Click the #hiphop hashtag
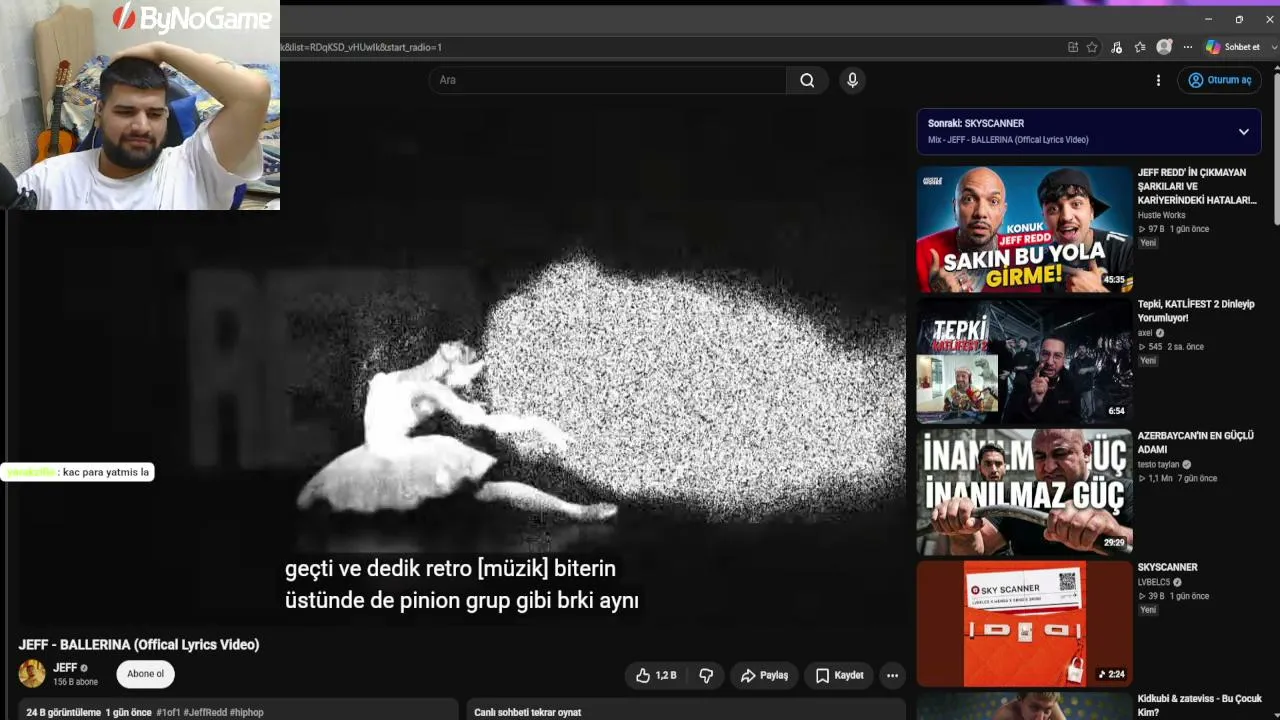This screenshot has width=1280, height=720. pos(247,712)
